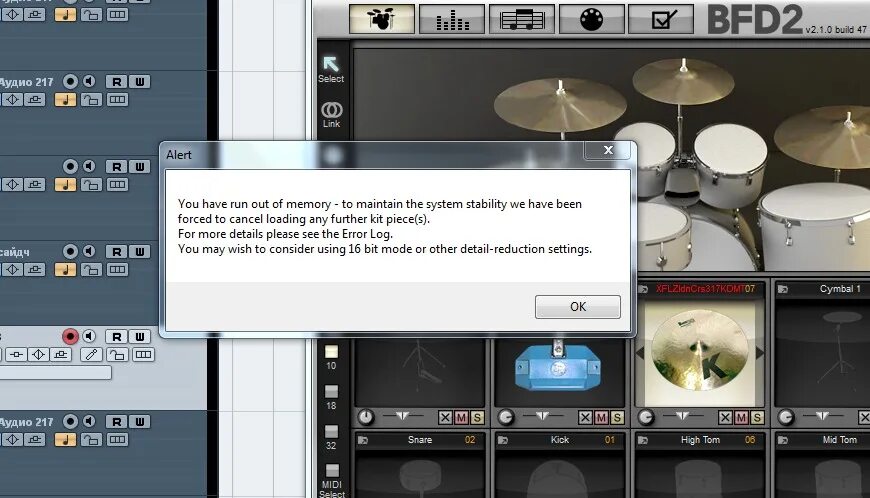Solo the hi-hat slot with S

pos(477,418)
